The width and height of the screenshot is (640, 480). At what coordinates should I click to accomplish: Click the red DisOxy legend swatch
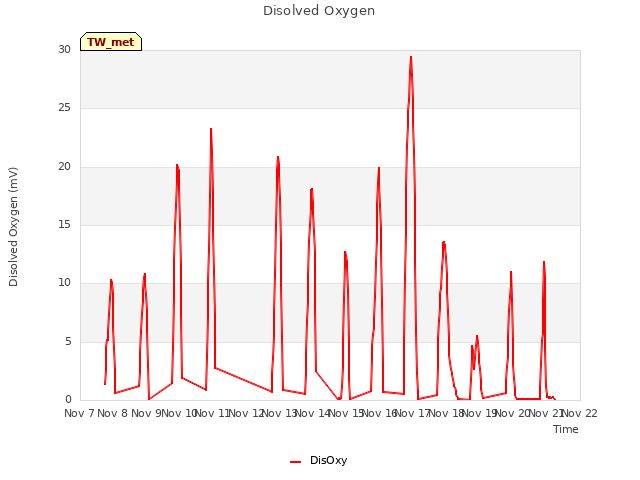pyautogui.click(x=295, y=462)
